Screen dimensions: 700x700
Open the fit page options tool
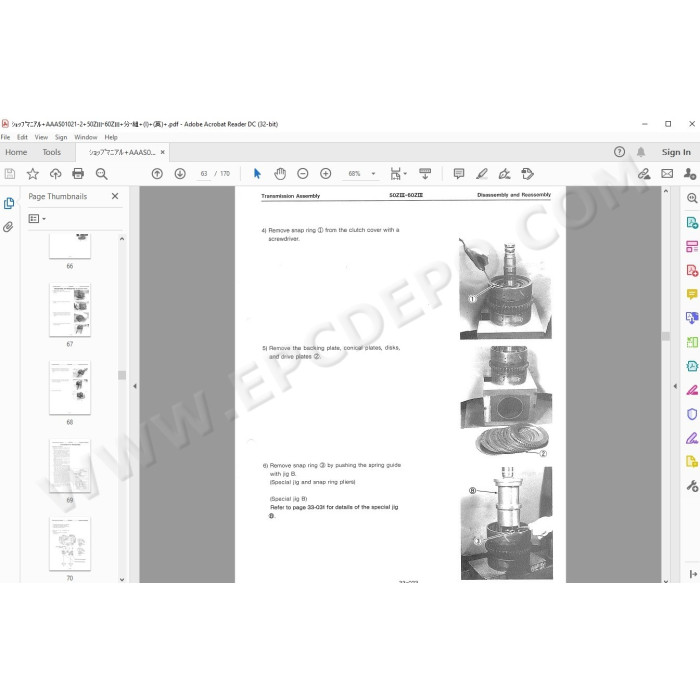pos(398,174)
